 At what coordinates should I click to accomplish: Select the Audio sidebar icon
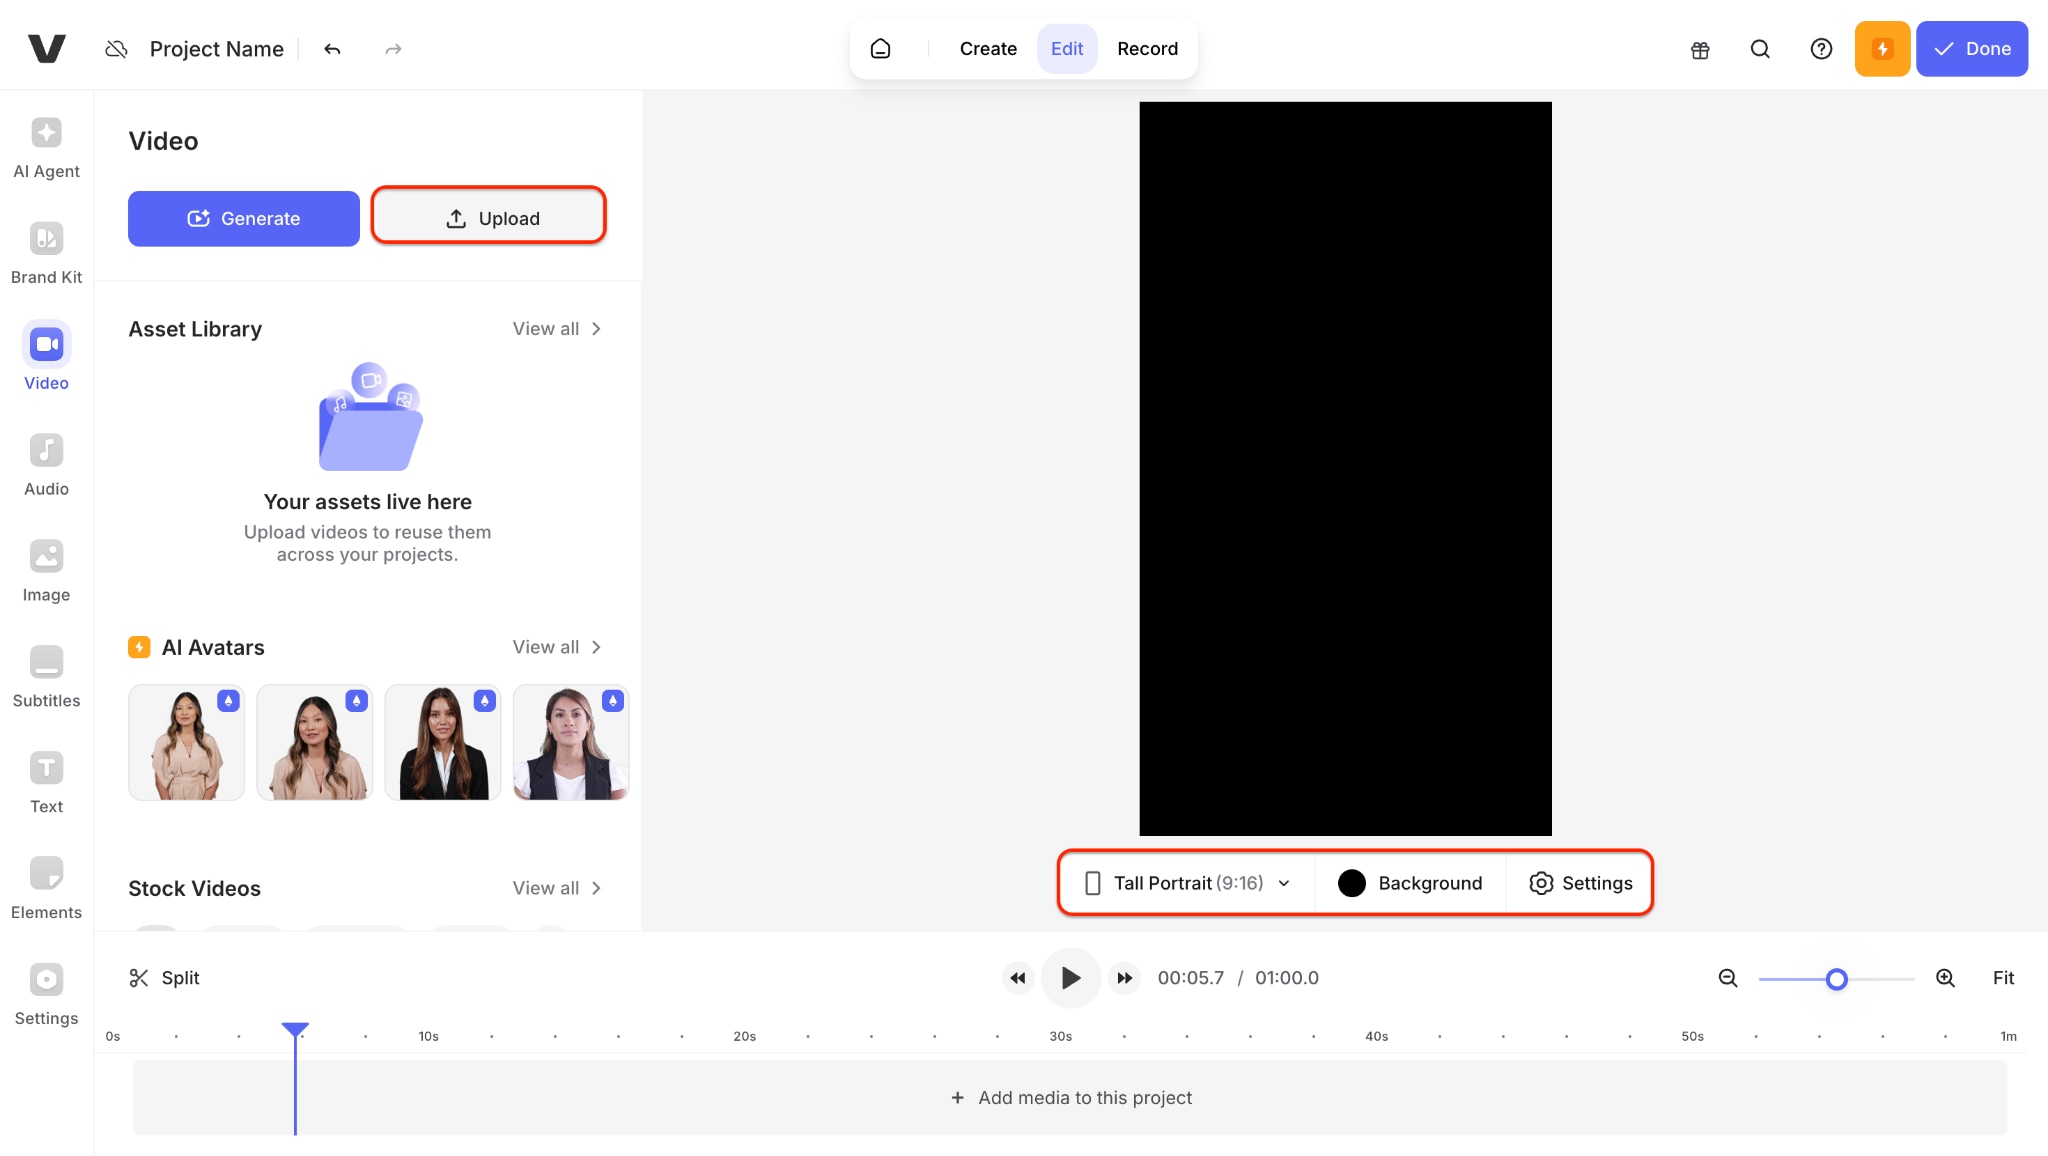(x=46, y=465)
